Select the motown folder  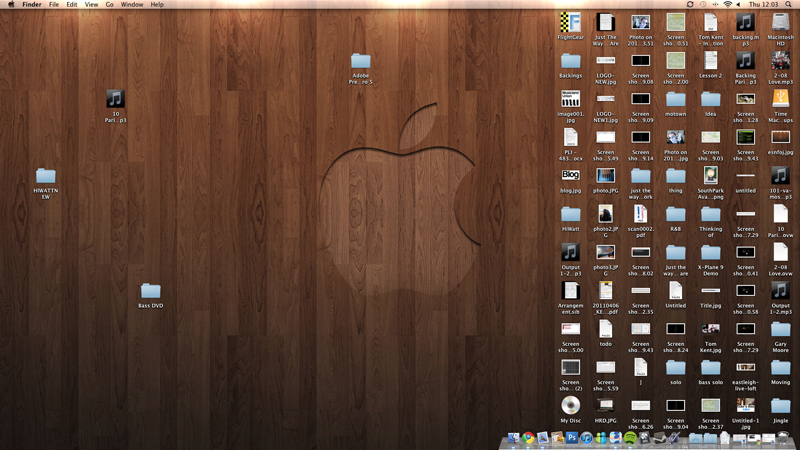coord(676,99)
